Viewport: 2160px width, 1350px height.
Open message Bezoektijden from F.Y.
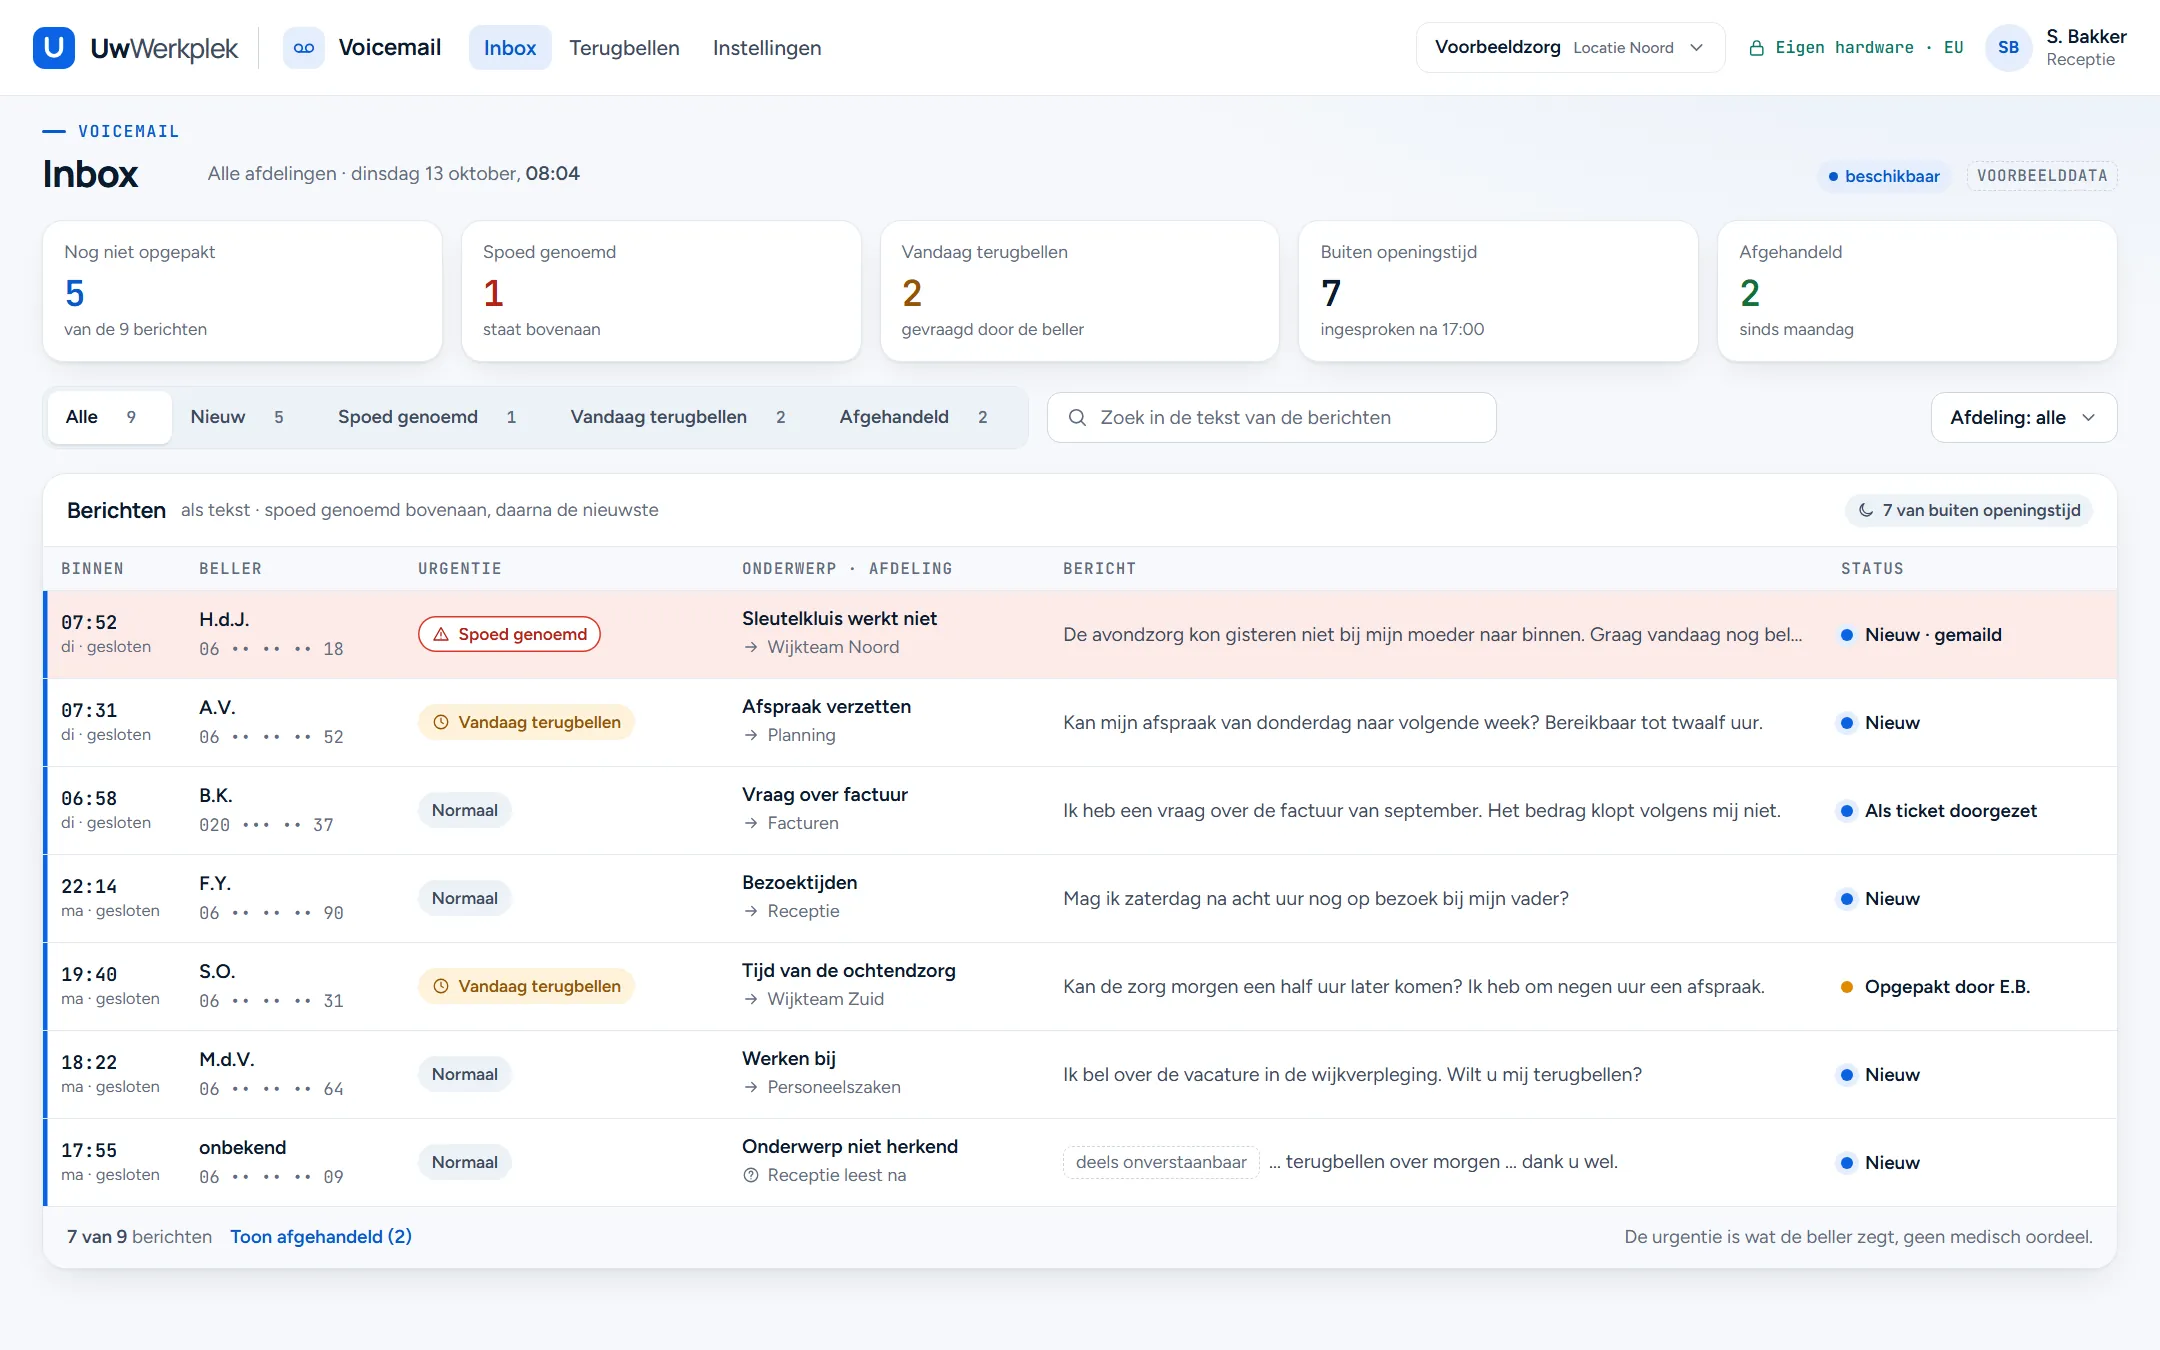pos(1080,899)
